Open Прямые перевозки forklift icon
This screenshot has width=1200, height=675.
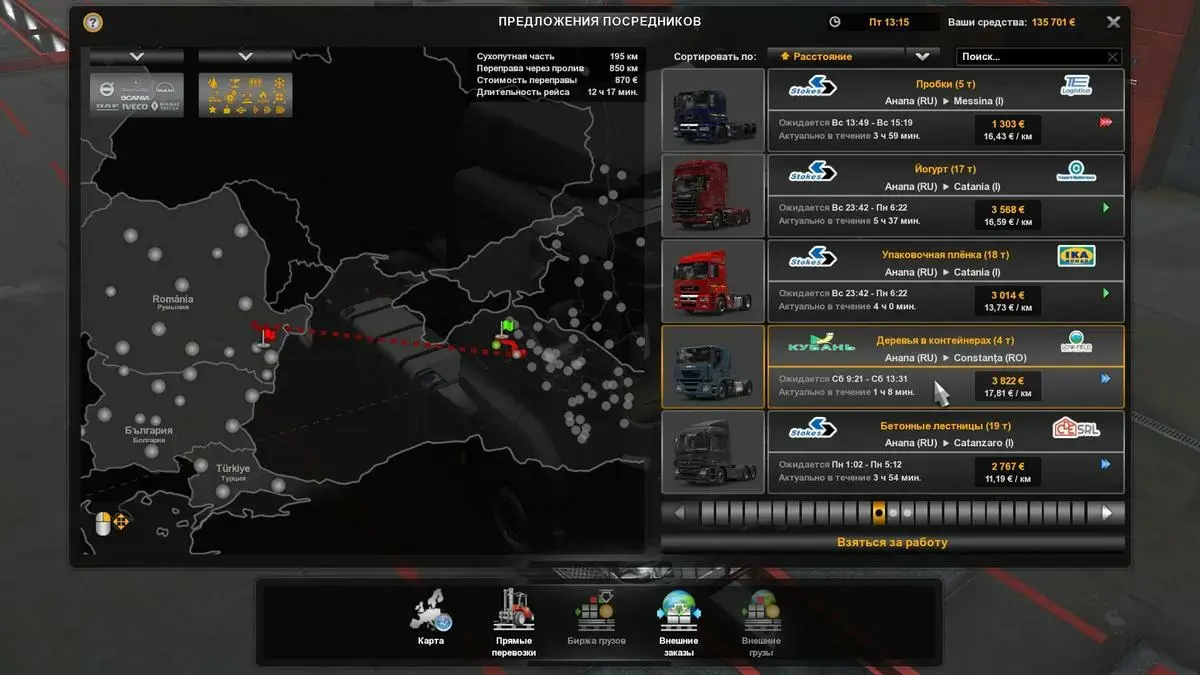tap(513, 611)
